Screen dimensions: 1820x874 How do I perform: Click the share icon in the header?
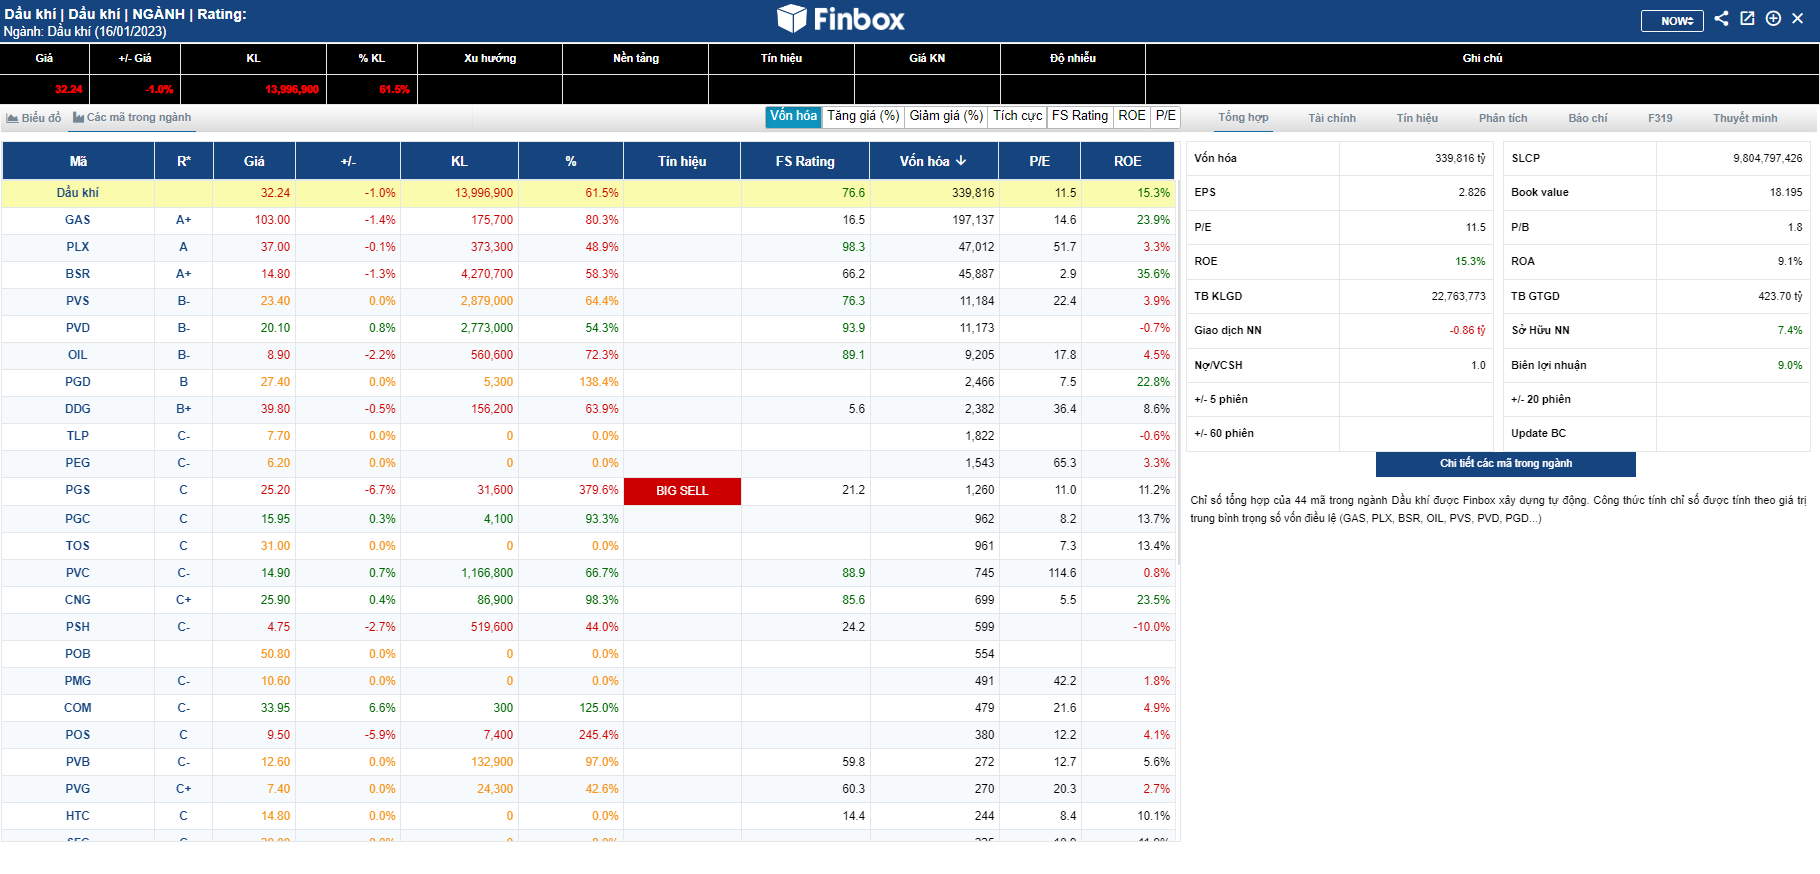(1721, 18)
